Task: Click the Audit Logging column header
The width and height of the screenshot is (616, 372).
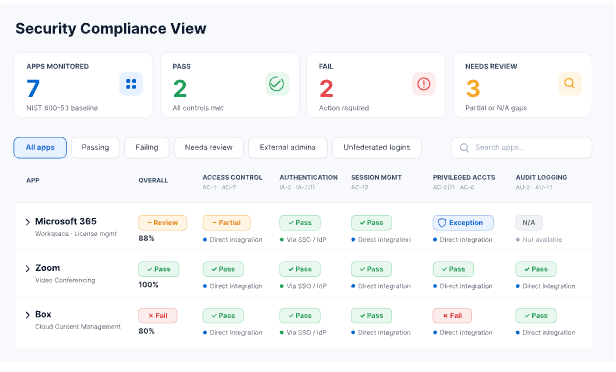Action: click(541, 178)
